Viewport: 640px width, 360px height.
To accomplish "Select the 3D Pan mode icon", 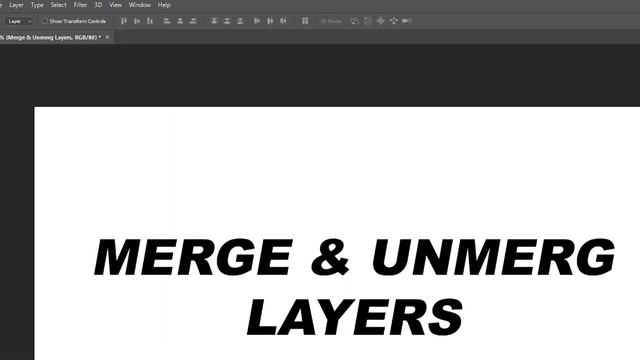I will click(380, 21).
